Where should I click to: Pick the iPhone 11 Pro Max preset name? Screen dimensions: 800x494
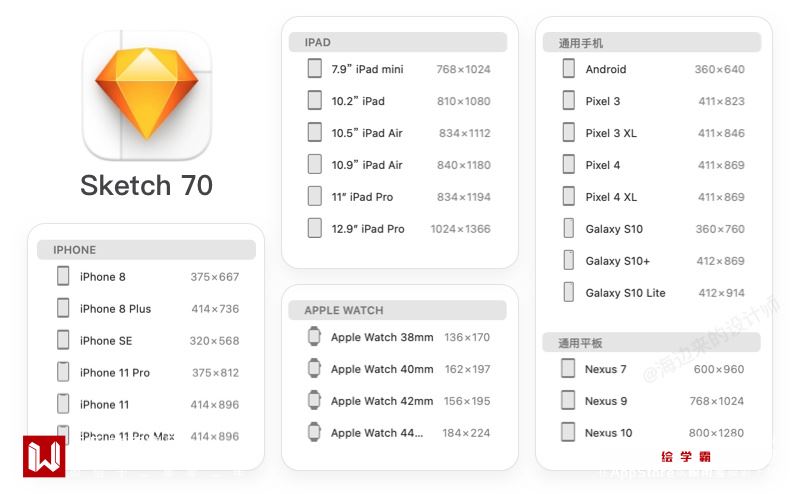[127, 436]
